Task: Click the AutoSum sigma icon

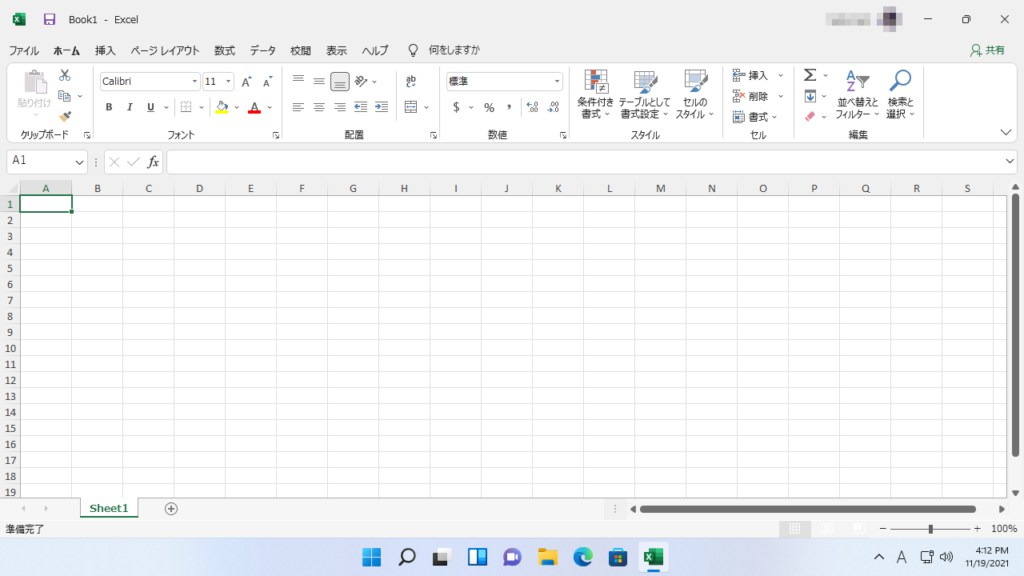Action: 810,76
